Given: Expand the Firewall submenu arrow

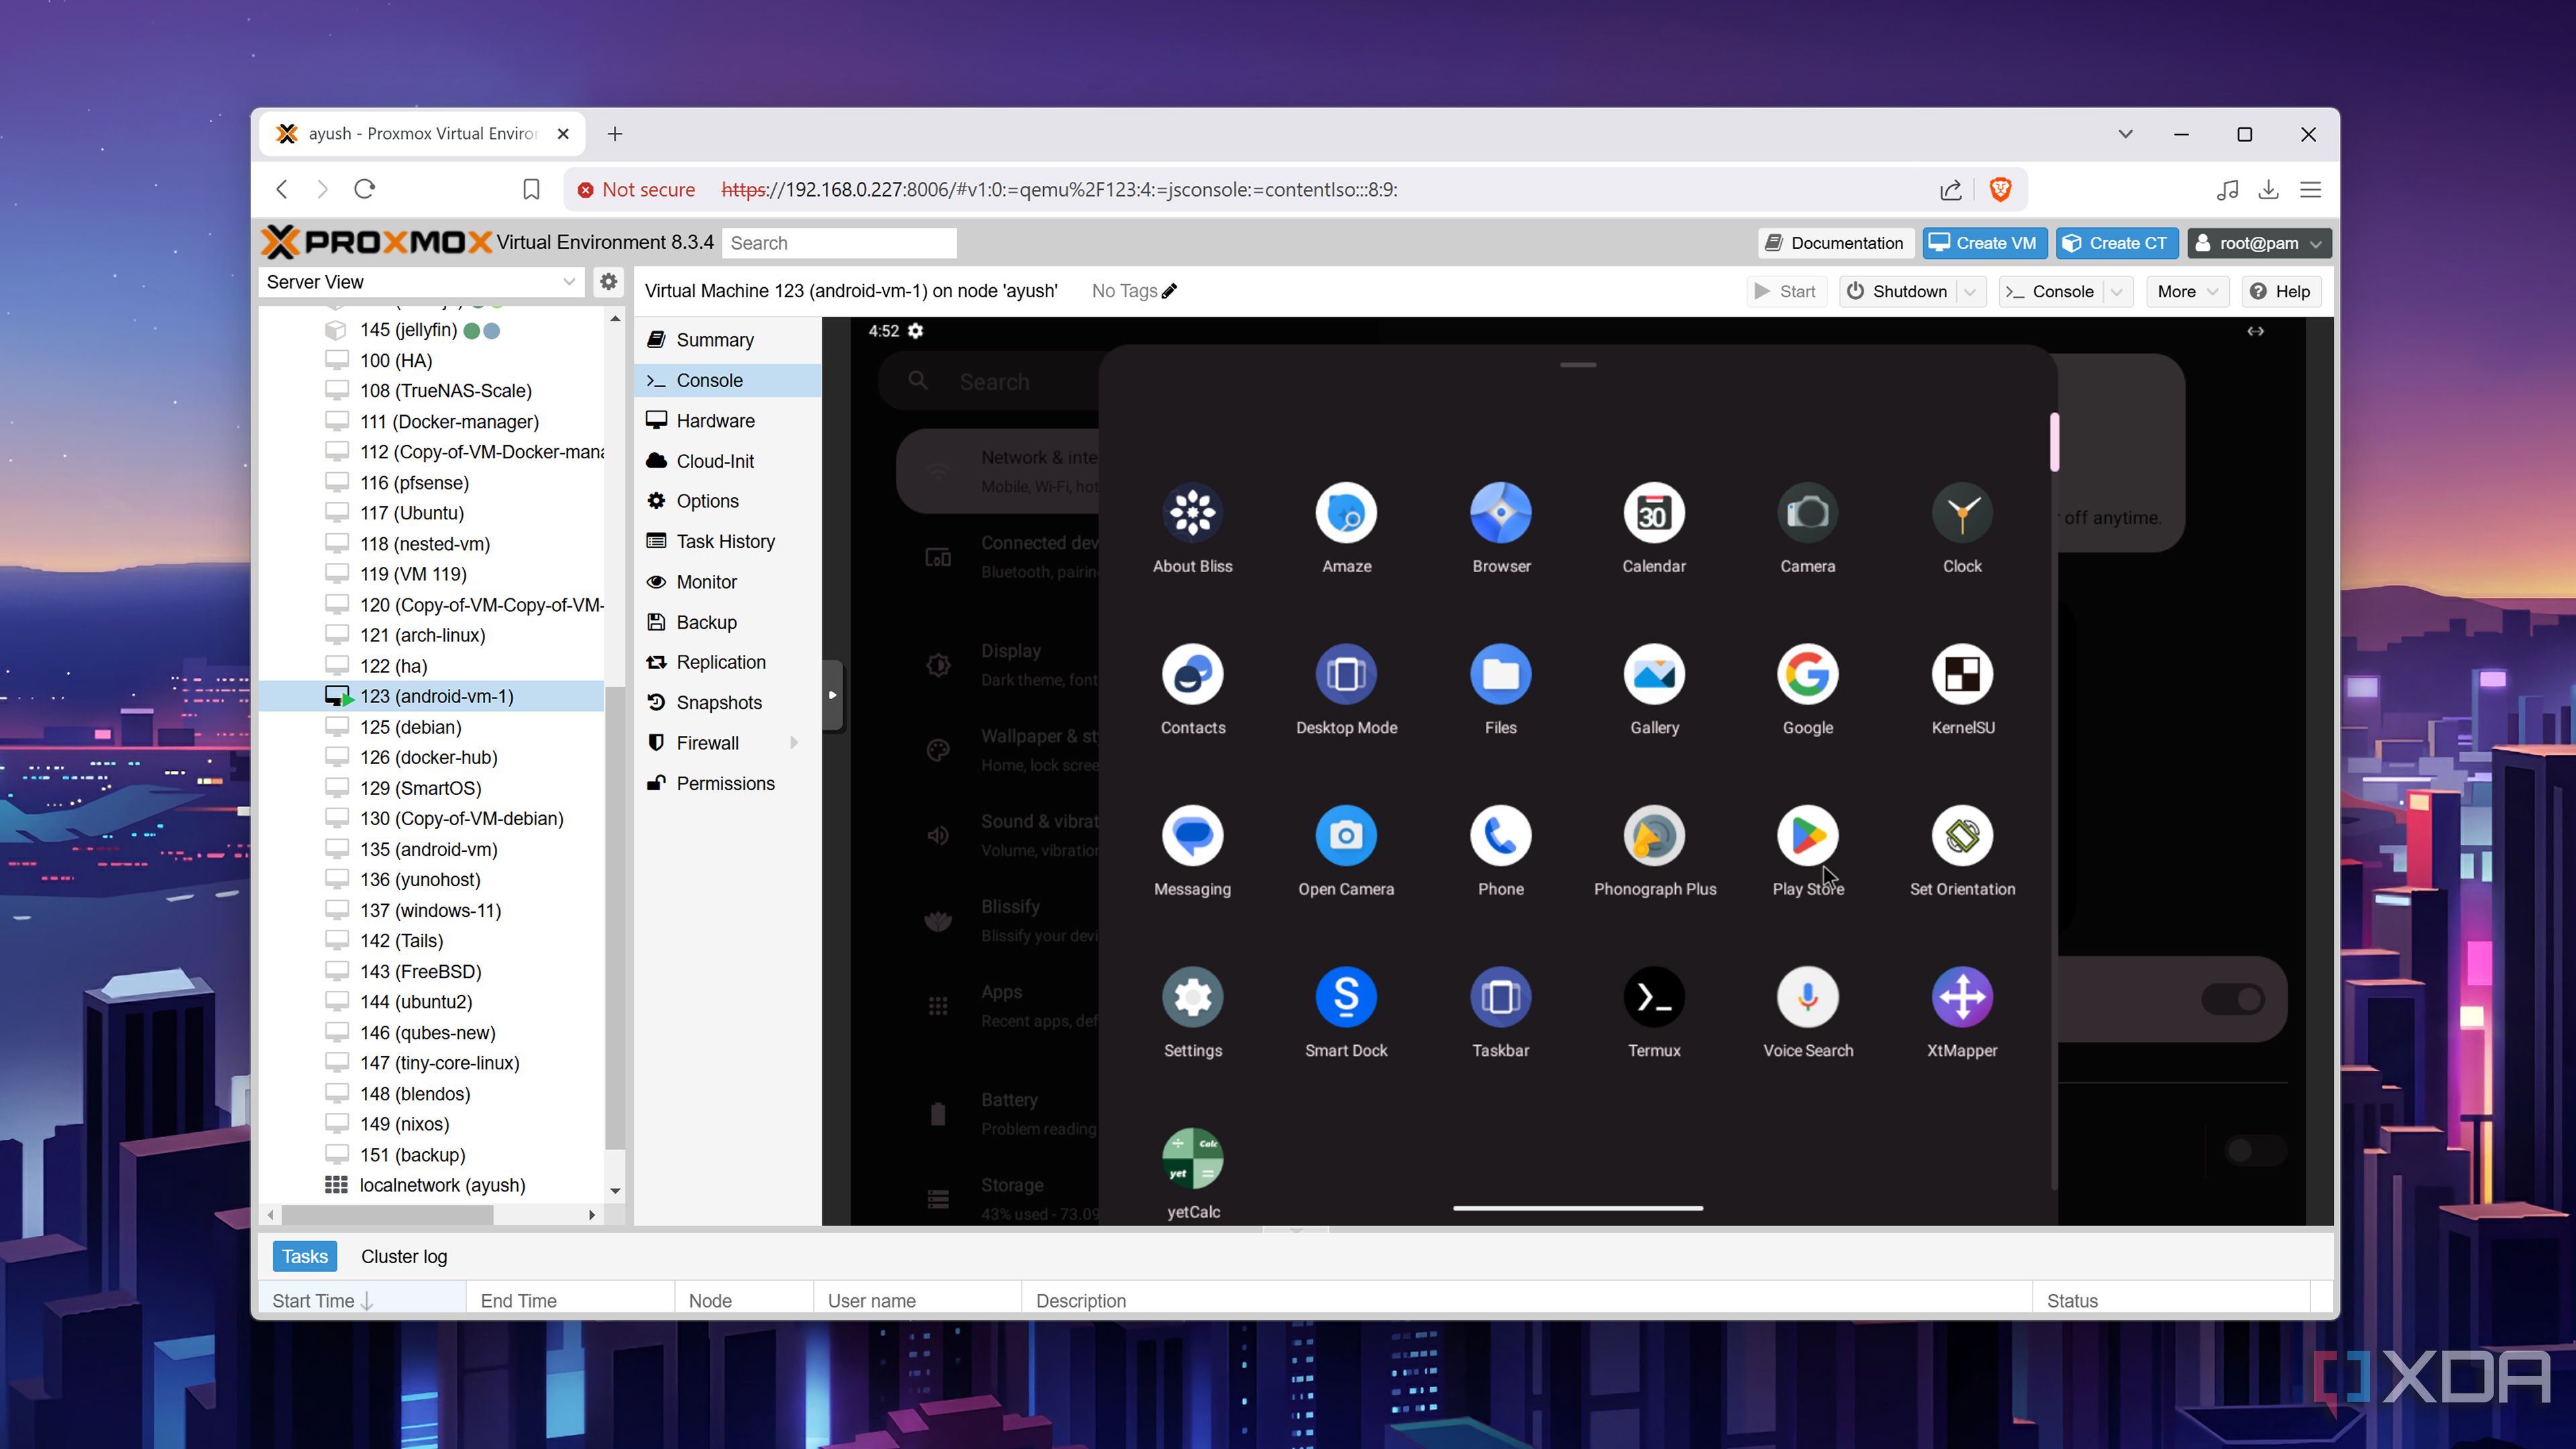Looking at the screenshot, I should 794,743.
